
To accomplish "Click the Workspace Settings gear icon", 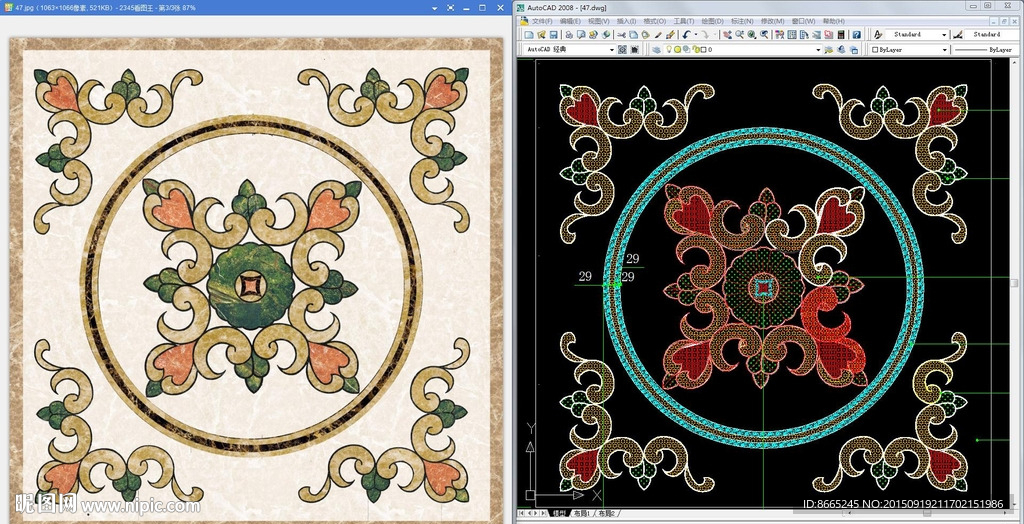I will tap(621, 49).
